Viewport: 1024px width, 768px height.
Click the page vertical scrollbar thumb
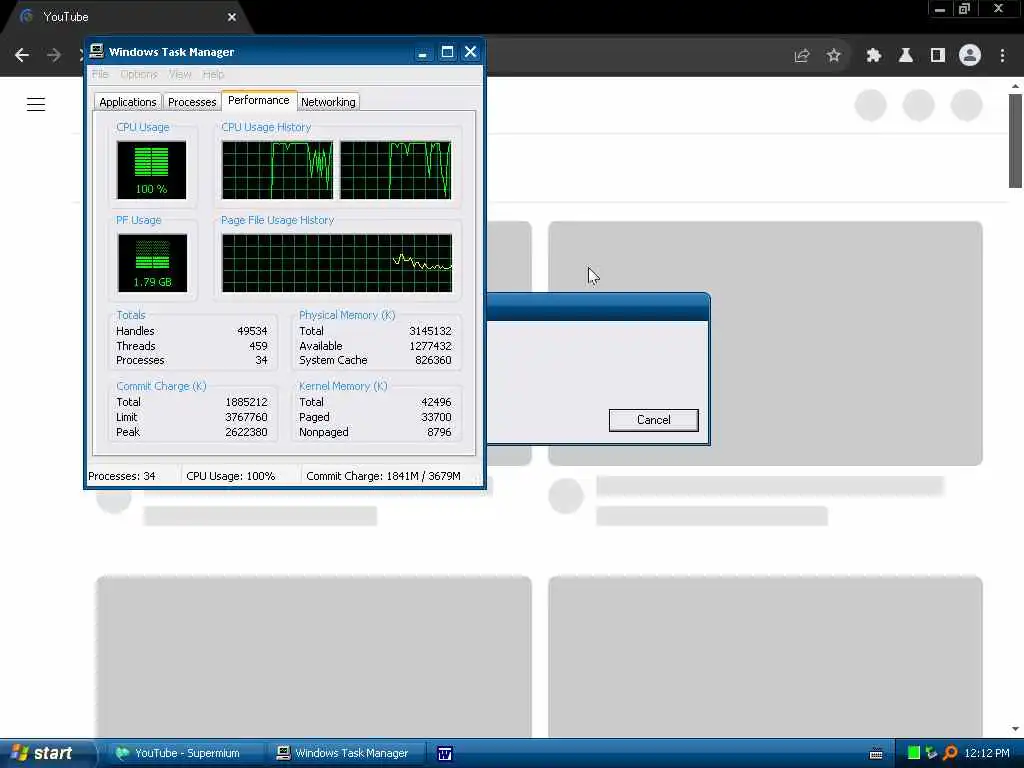point(1015,140)
